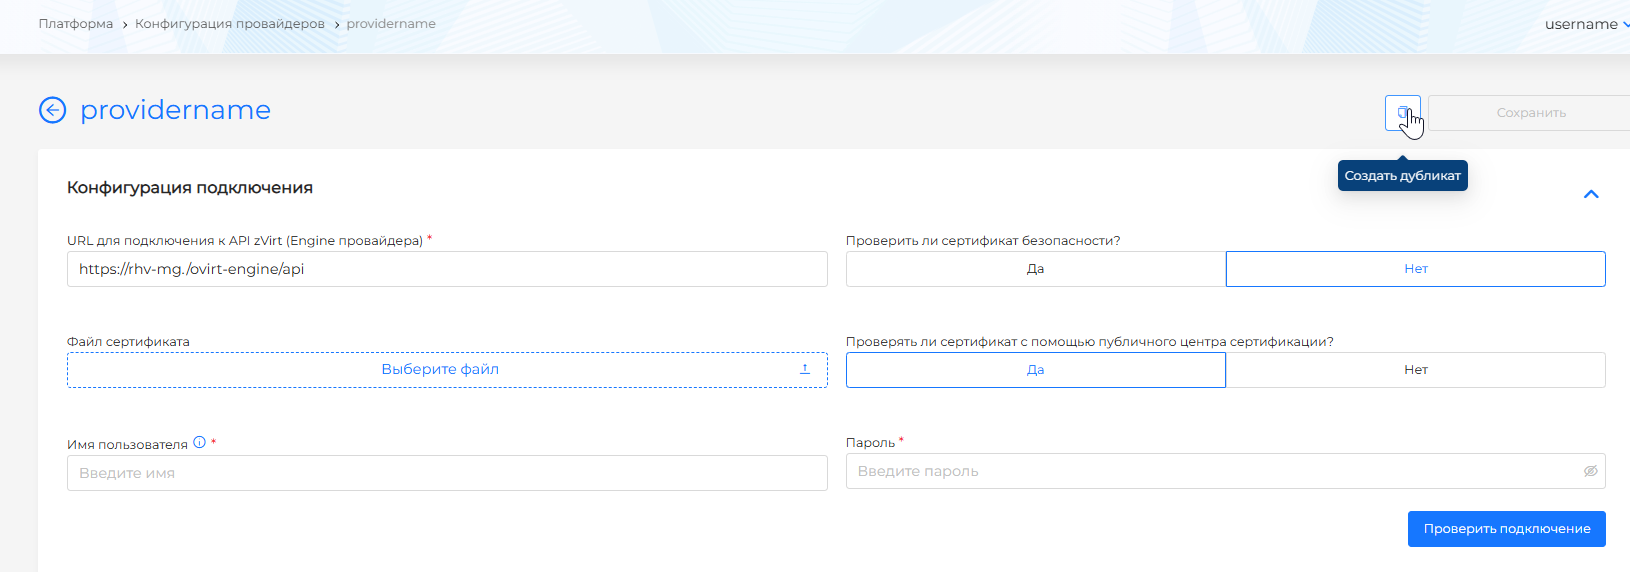Image resolution: width=1630 pixels, height=572 pixels.
Task: Focus the zVirt API URL input field
Action: [x=447, y=269]
